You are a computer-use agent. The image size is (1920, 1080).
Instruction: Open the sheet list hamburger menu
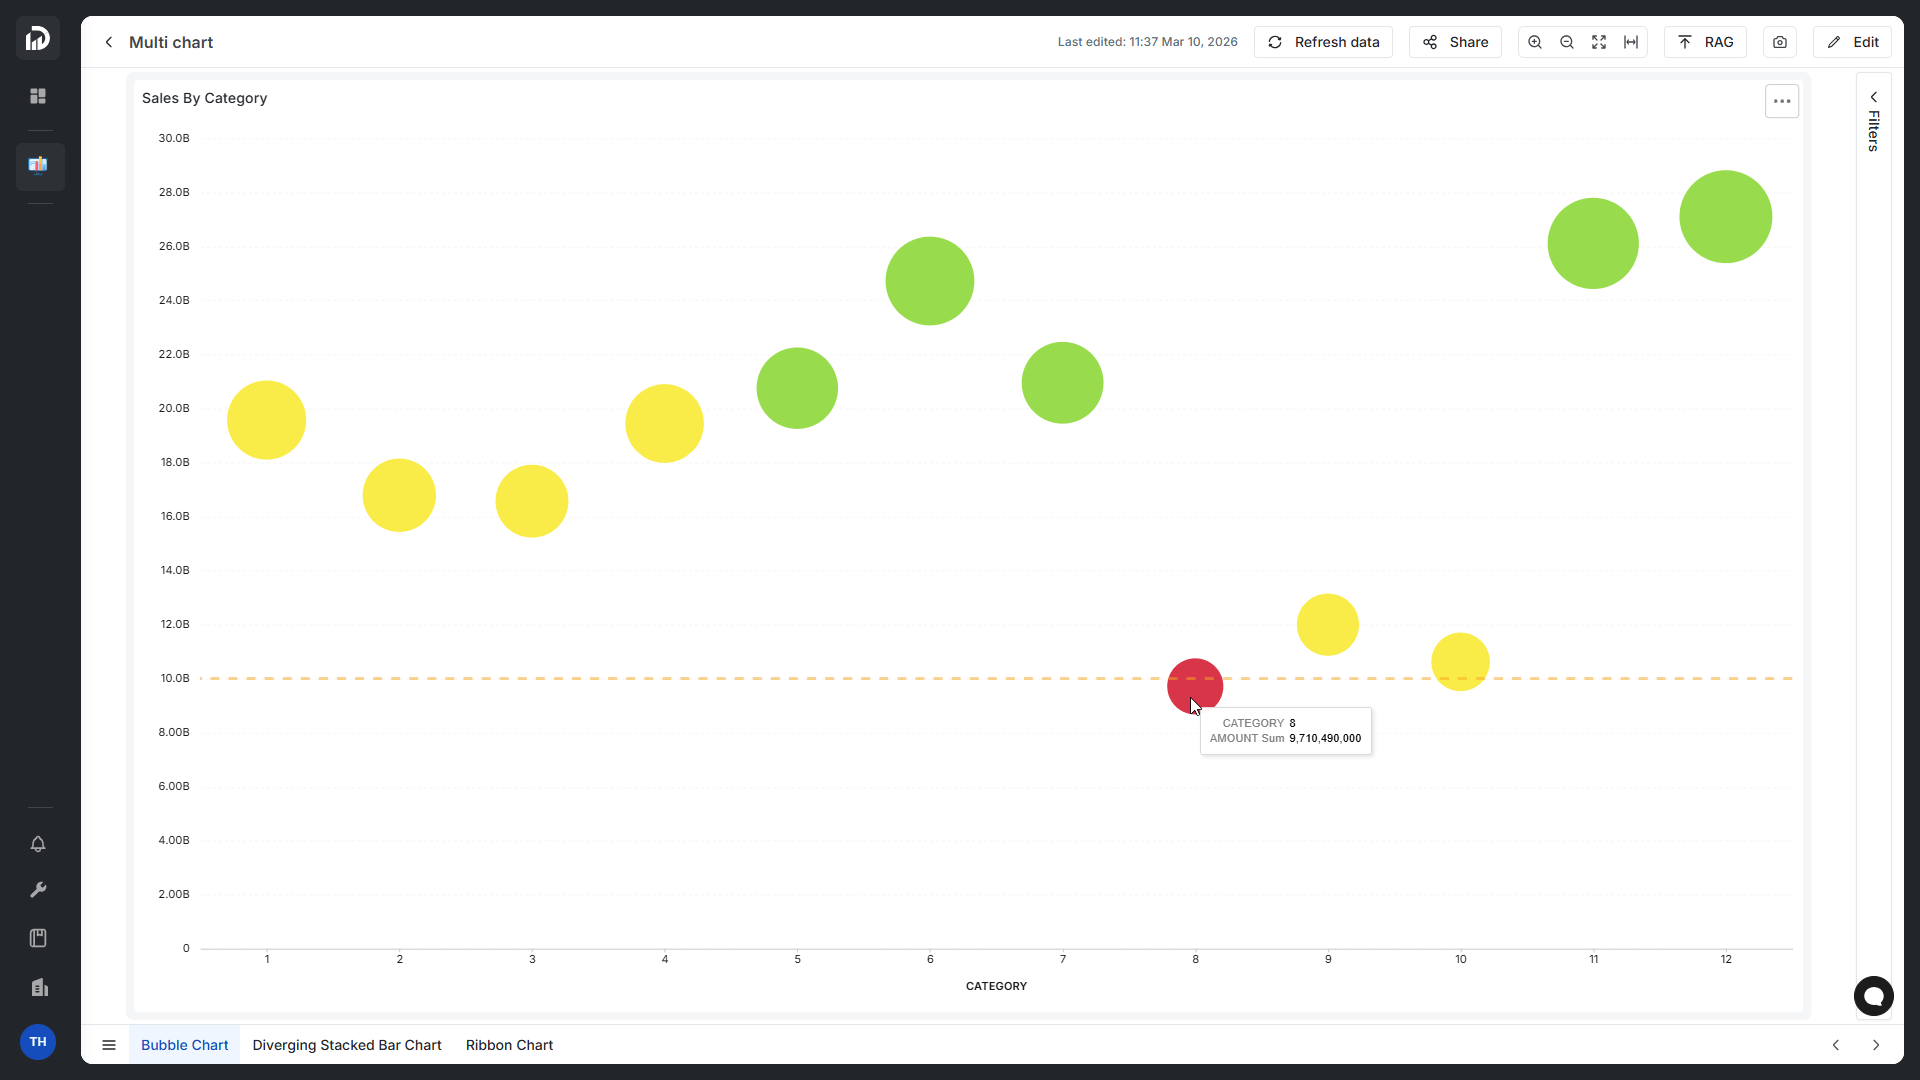pos(109,1045)
